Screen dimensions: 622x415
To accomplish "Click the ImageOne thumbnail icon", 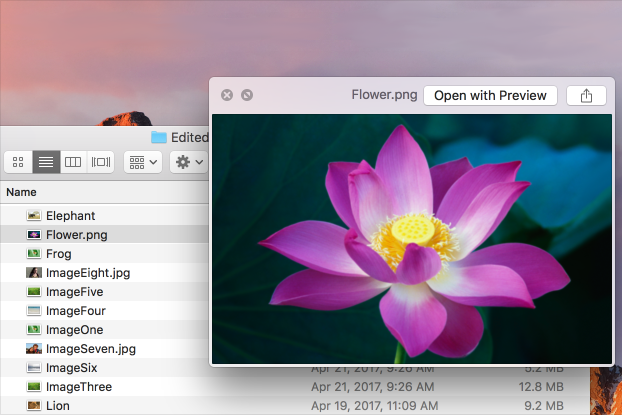I will (34, 329).
